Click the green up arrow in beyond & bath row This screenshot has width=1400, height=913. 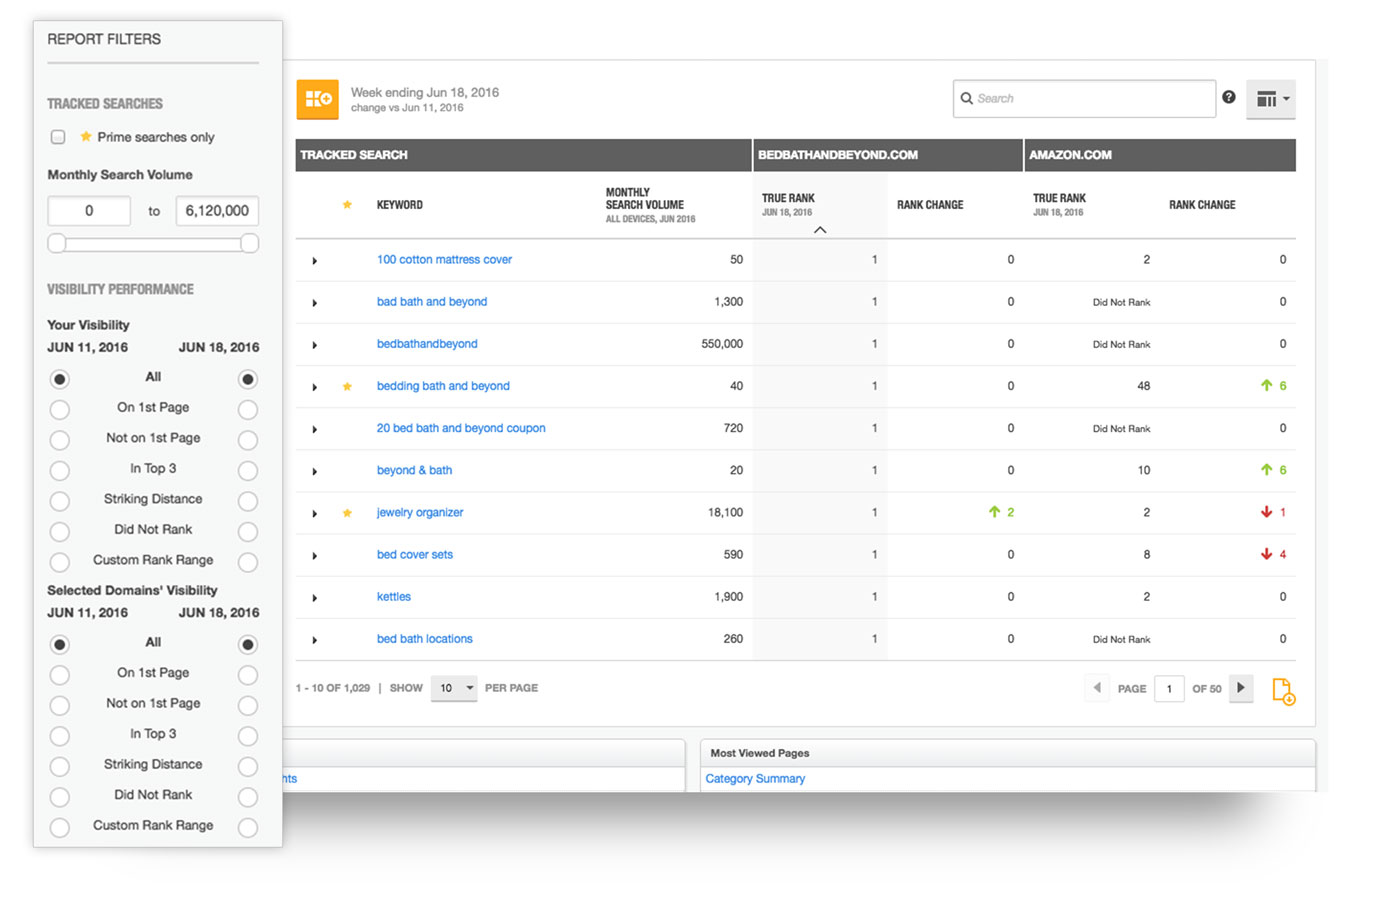[1267, 470]
